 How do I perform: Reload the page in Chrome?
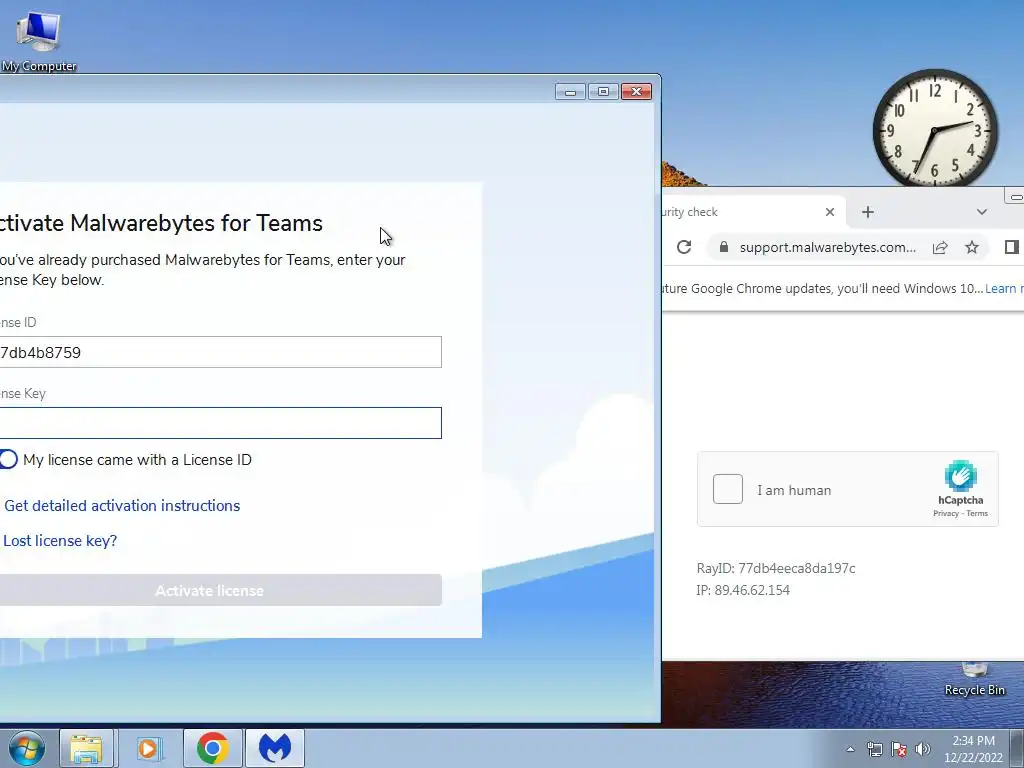tap(684, 247)
